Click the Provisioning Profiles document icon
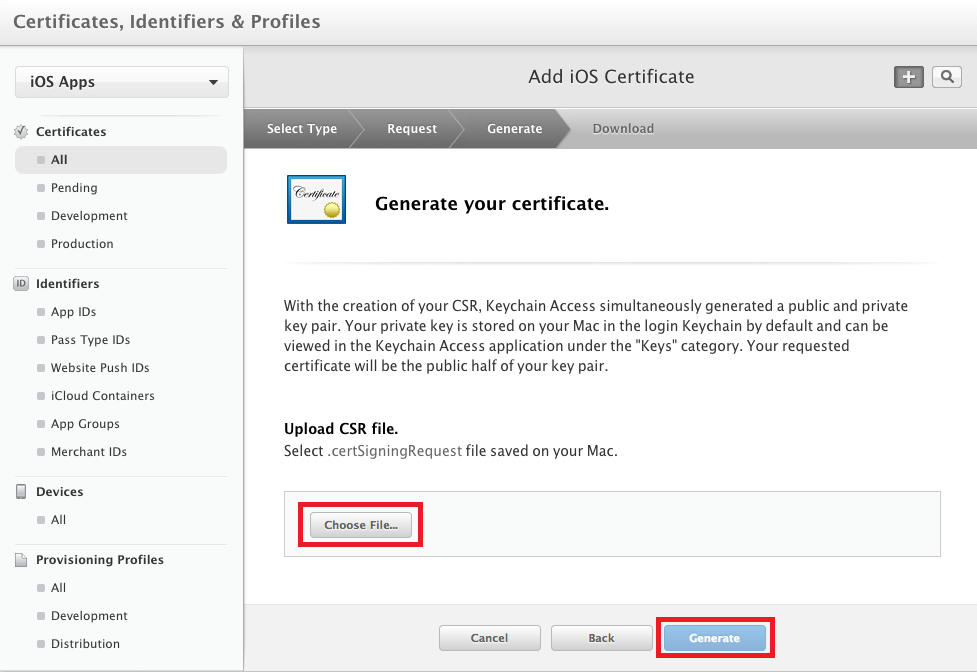Image resolution: width=977 pixels, height=672 pixels. [x=21, y=559]
